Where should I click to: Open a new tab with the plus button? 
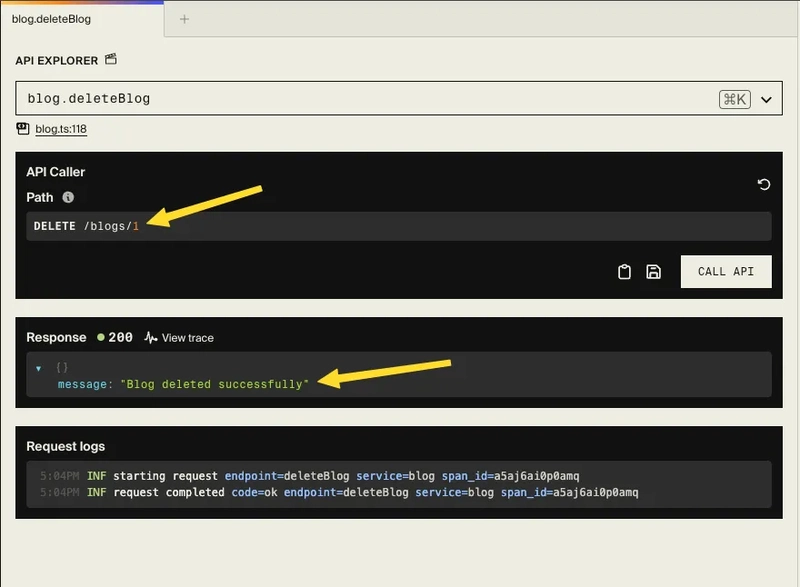point(184,19)
